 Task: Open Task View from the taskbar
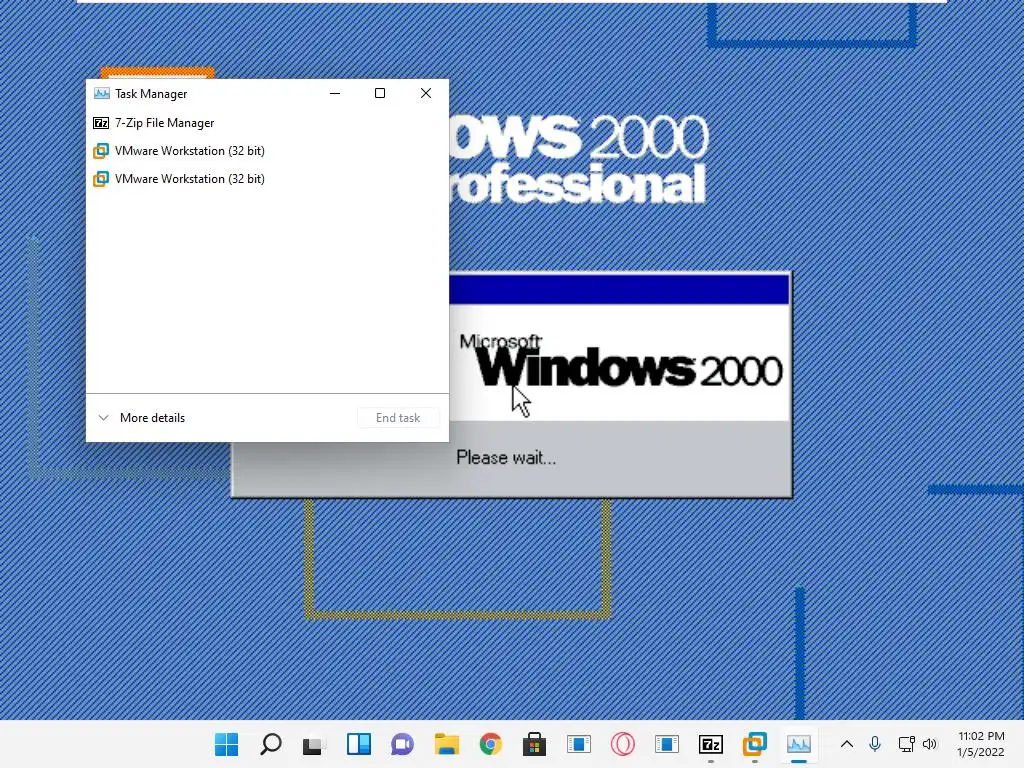[314, 744]
